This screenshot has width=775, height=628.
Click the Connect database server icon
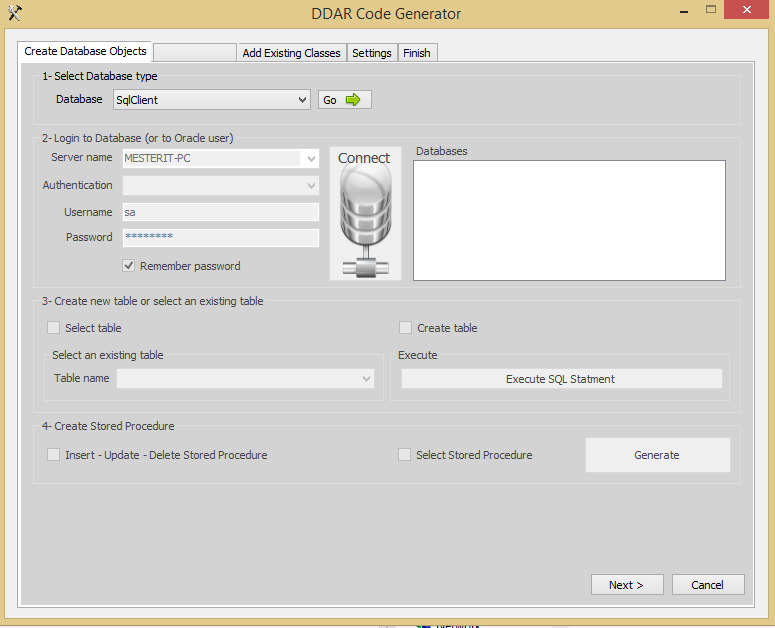[365, 215]
